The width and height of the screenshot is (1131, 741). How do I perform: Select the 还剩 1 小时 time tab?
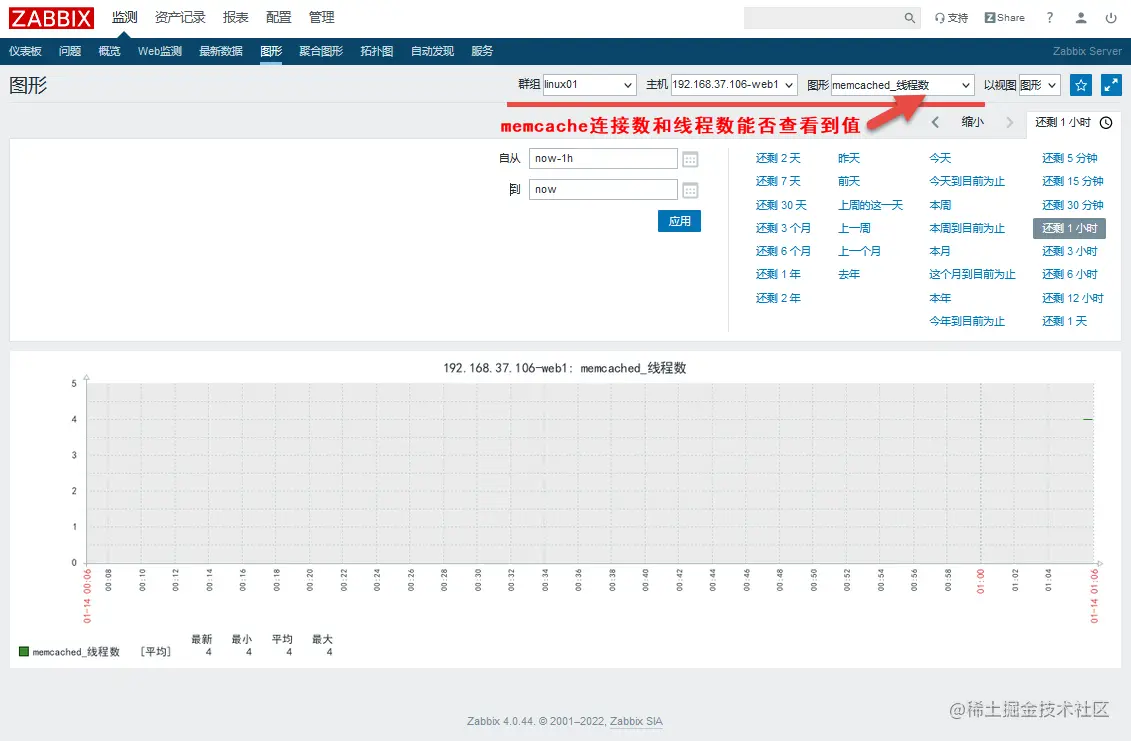pos(1073,123)
